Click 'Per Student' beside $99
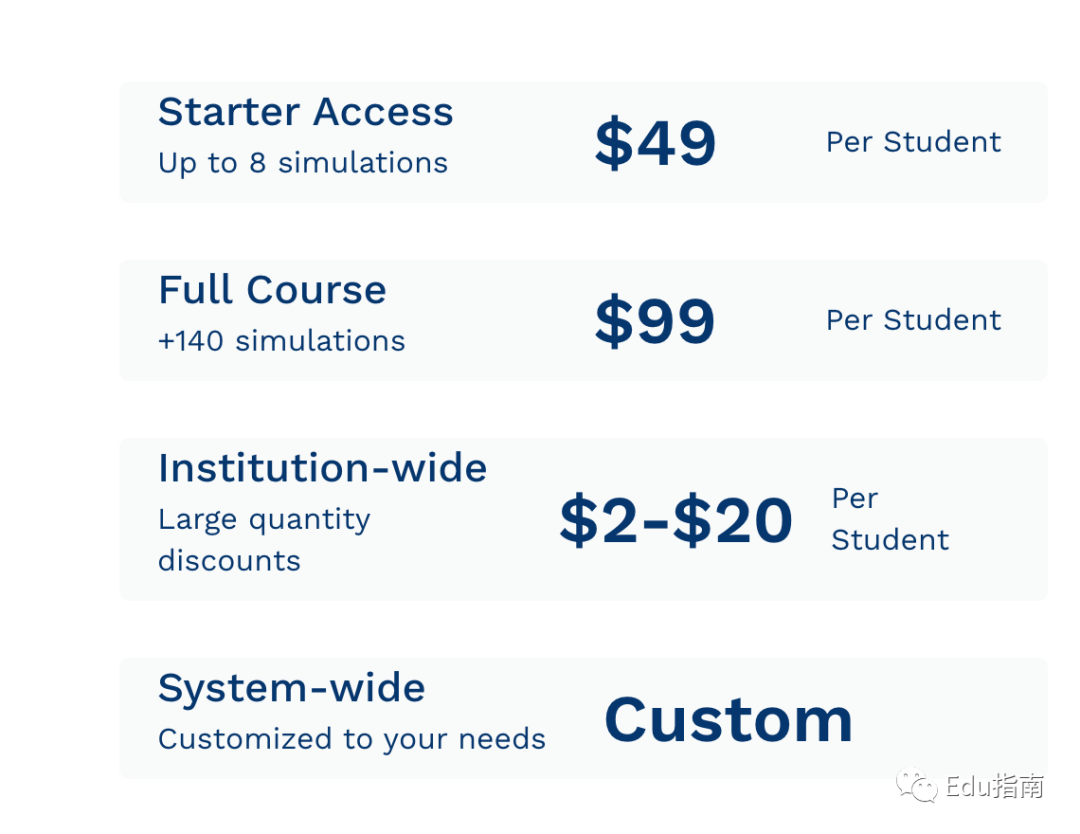 913,320
